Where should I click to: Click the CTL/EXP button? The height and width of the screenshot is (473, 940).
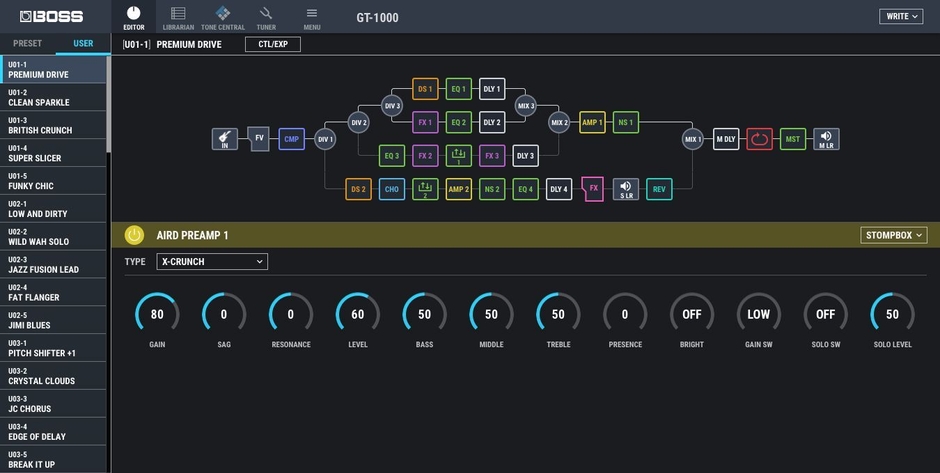tap(272, 44)
